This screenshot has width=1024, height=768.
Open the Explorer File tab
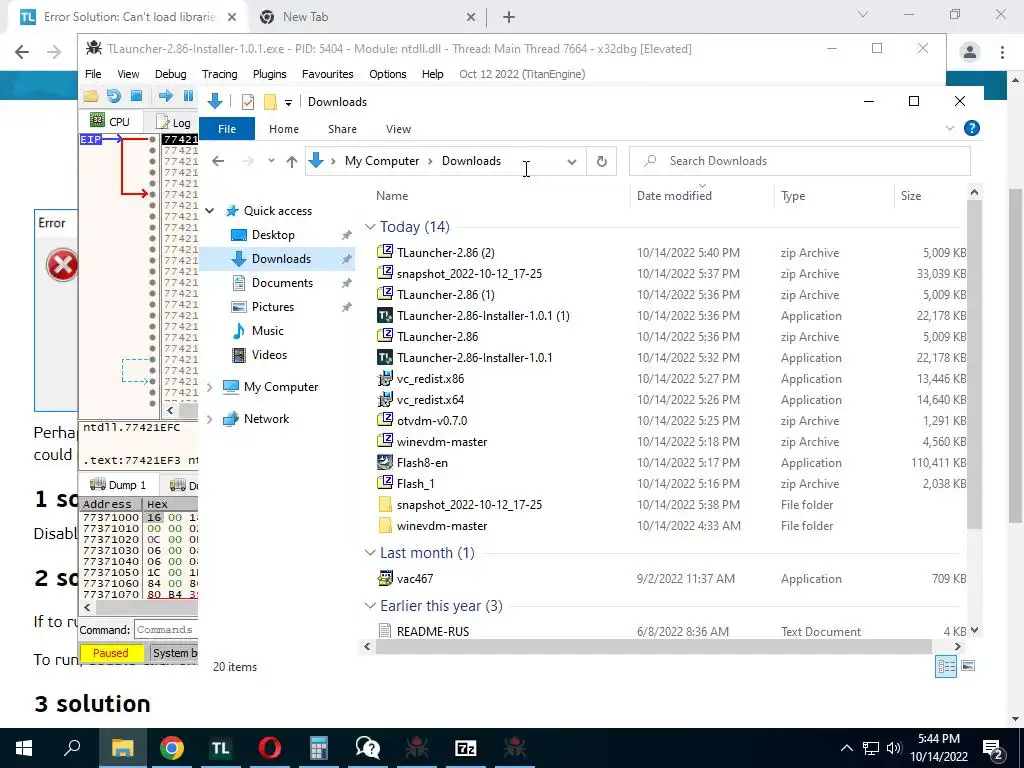pyautogui.click(x=227, y=129)
